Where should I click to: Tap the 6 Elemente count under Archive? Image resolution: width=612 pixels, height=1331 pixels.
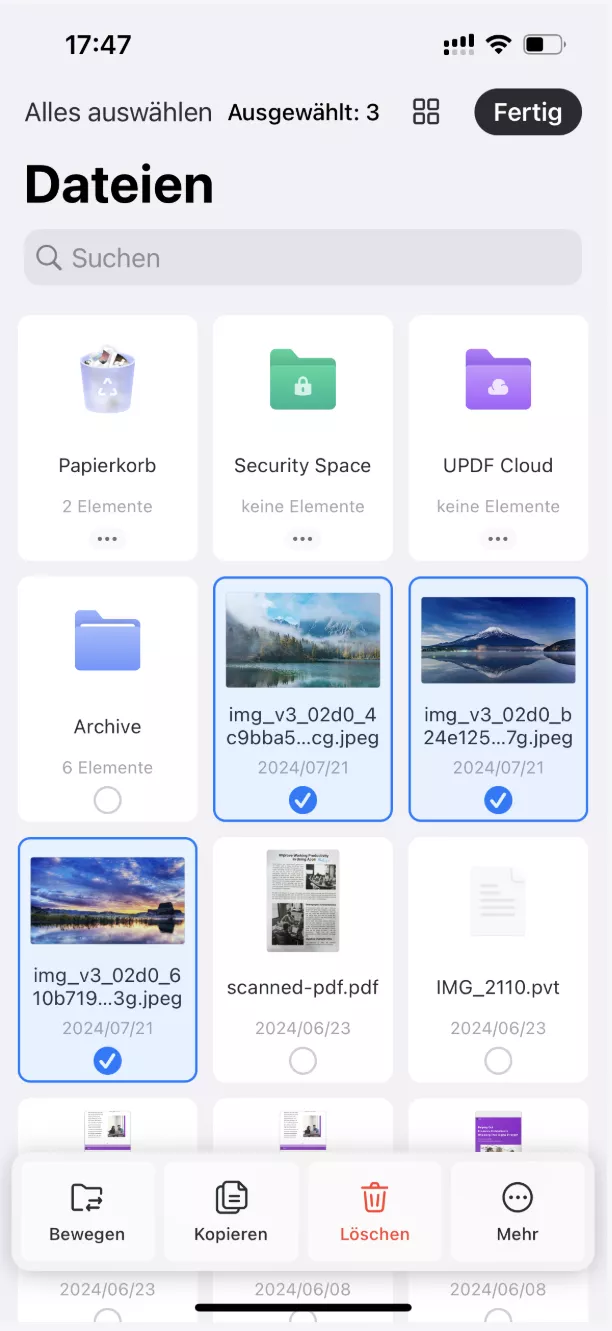click(107, 767)
